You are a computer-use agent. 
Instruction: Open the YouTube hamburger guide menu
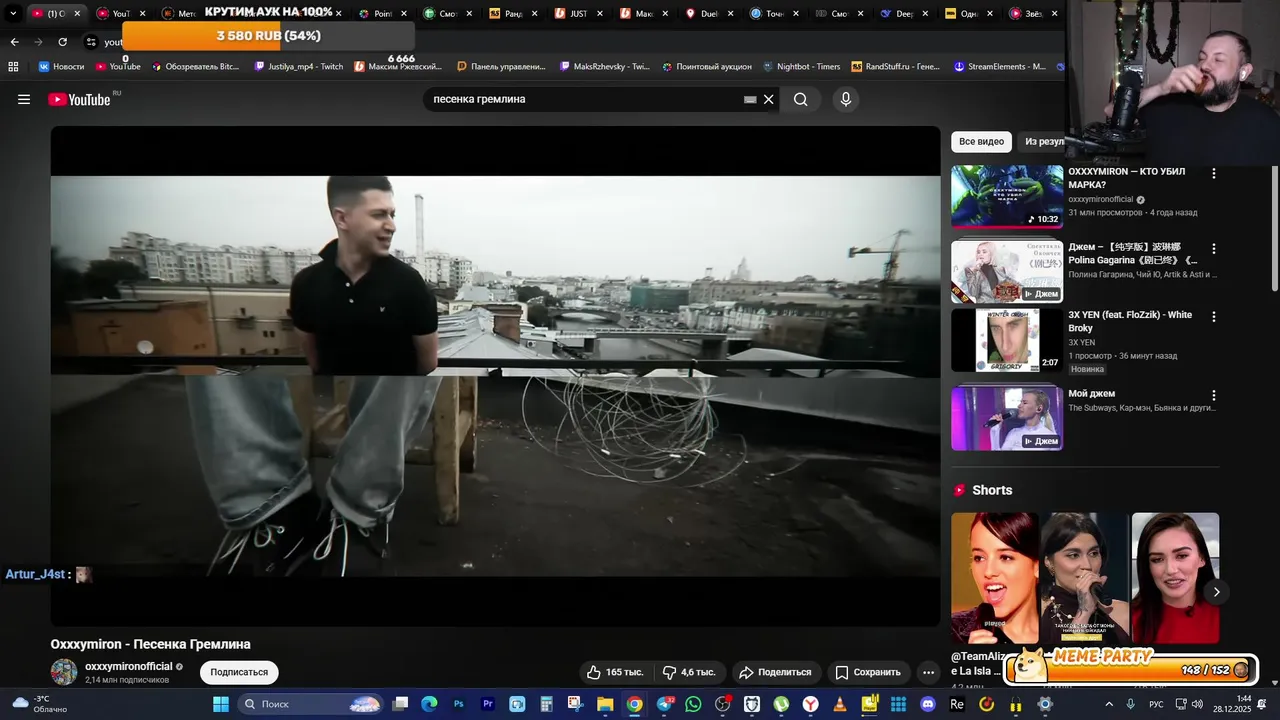(24, 99)
